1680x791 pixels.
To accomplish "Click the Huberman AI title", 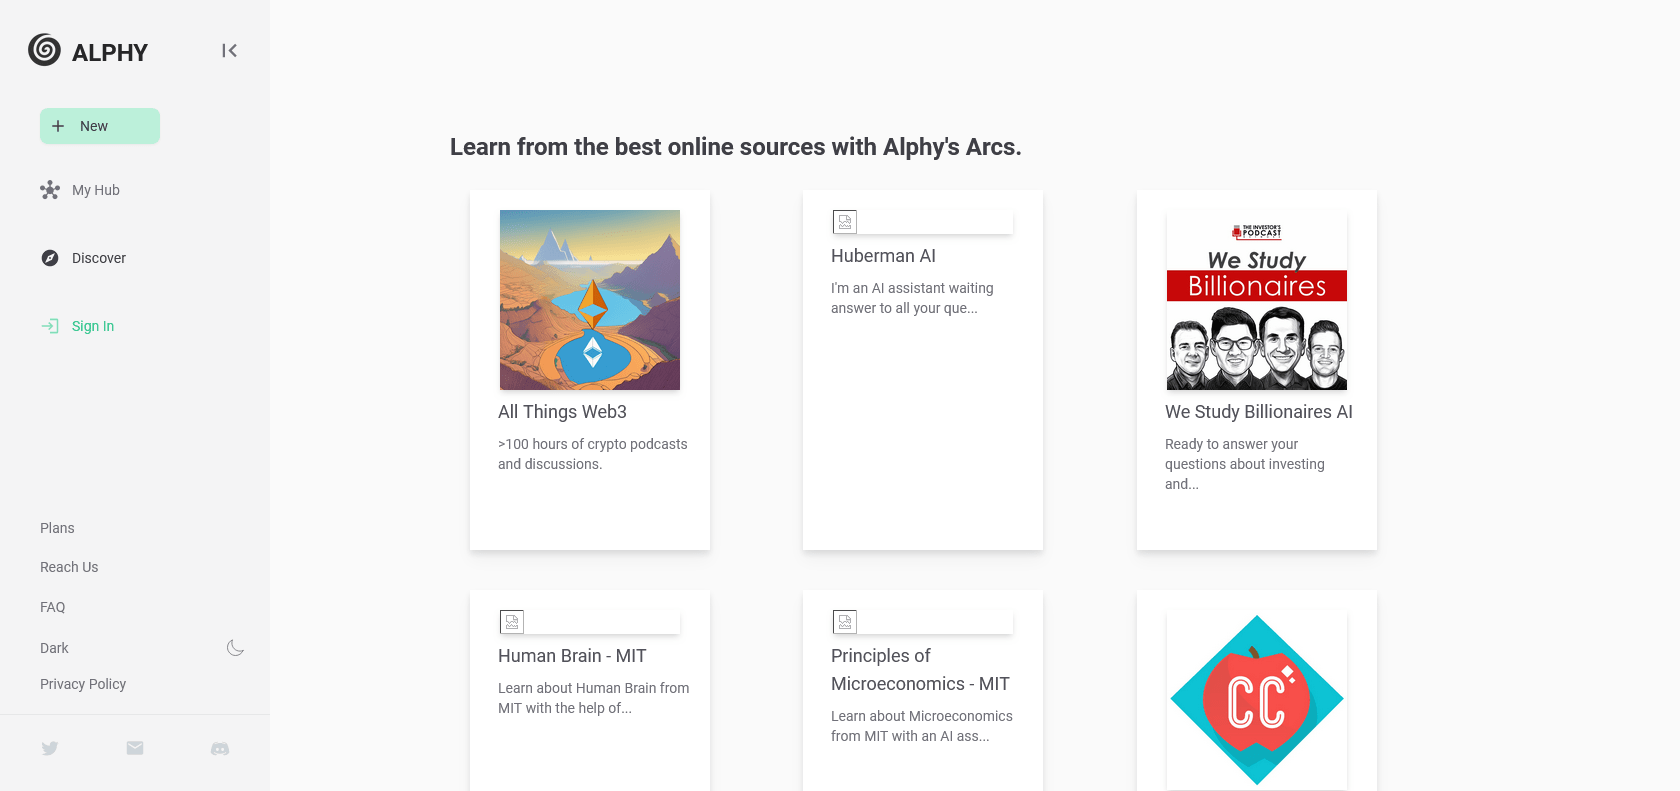I will (883, 256).
